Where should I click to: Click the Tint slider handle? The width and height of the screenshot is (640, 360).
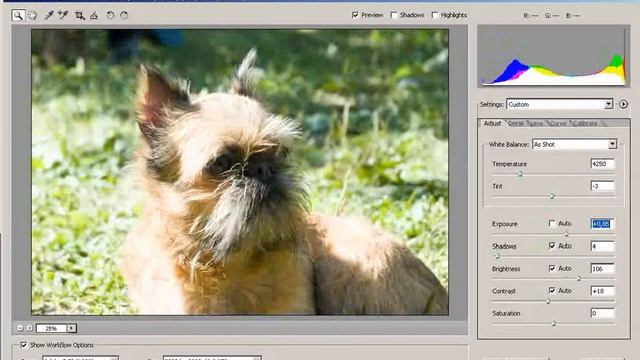pyautogui.click(x=552, y=196)
